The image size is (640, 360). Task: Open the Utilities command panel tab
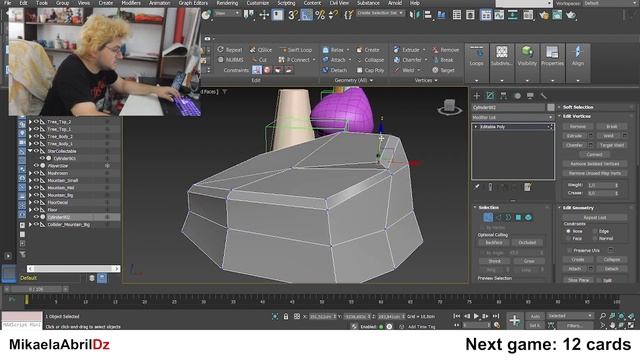(x=544, y=96)
